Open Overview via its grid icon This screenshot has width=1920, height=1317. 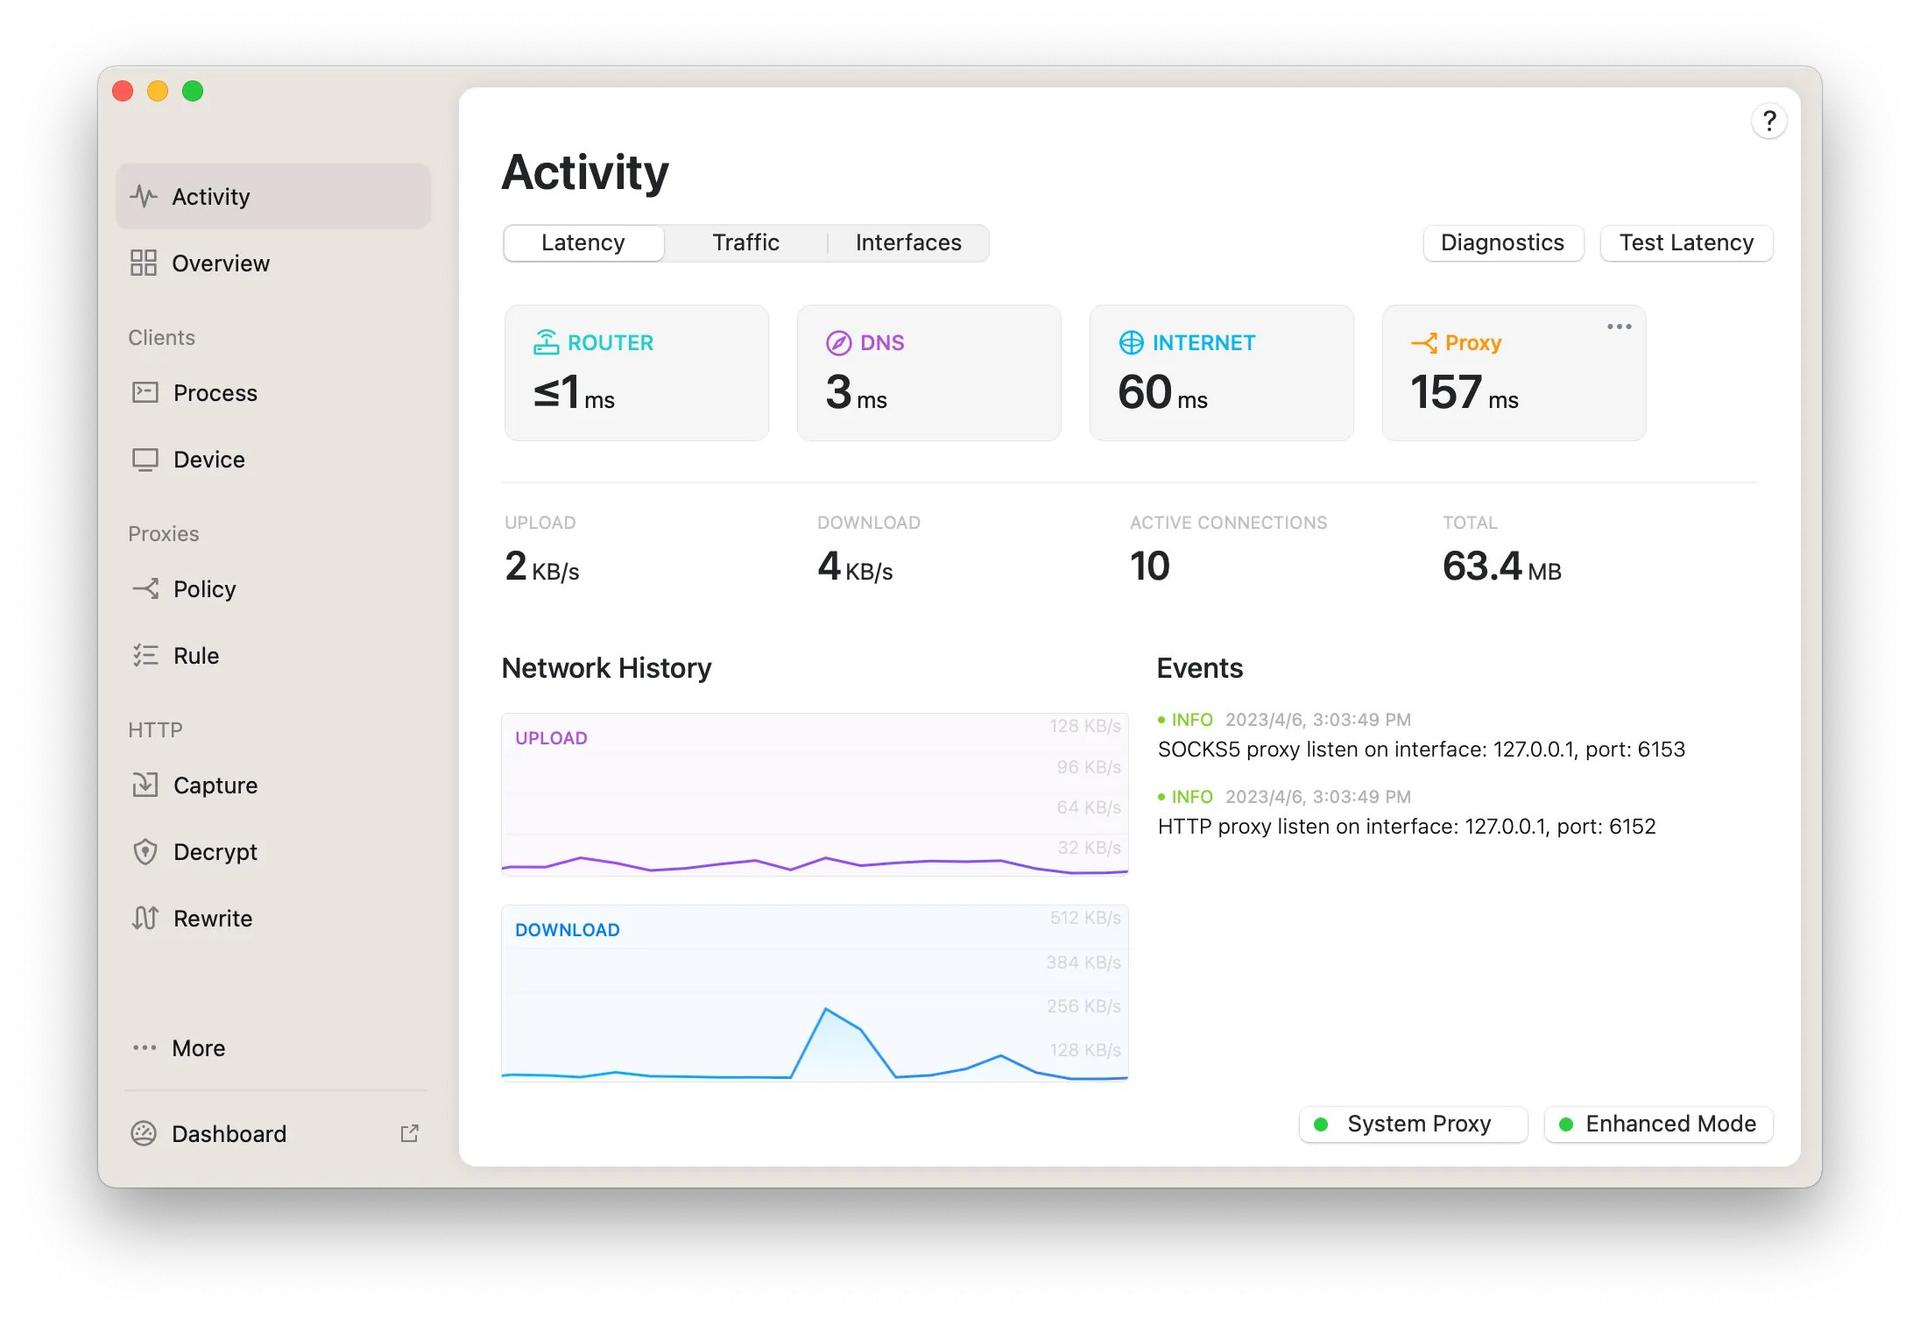pyautogui.click(x=144, y=263)
